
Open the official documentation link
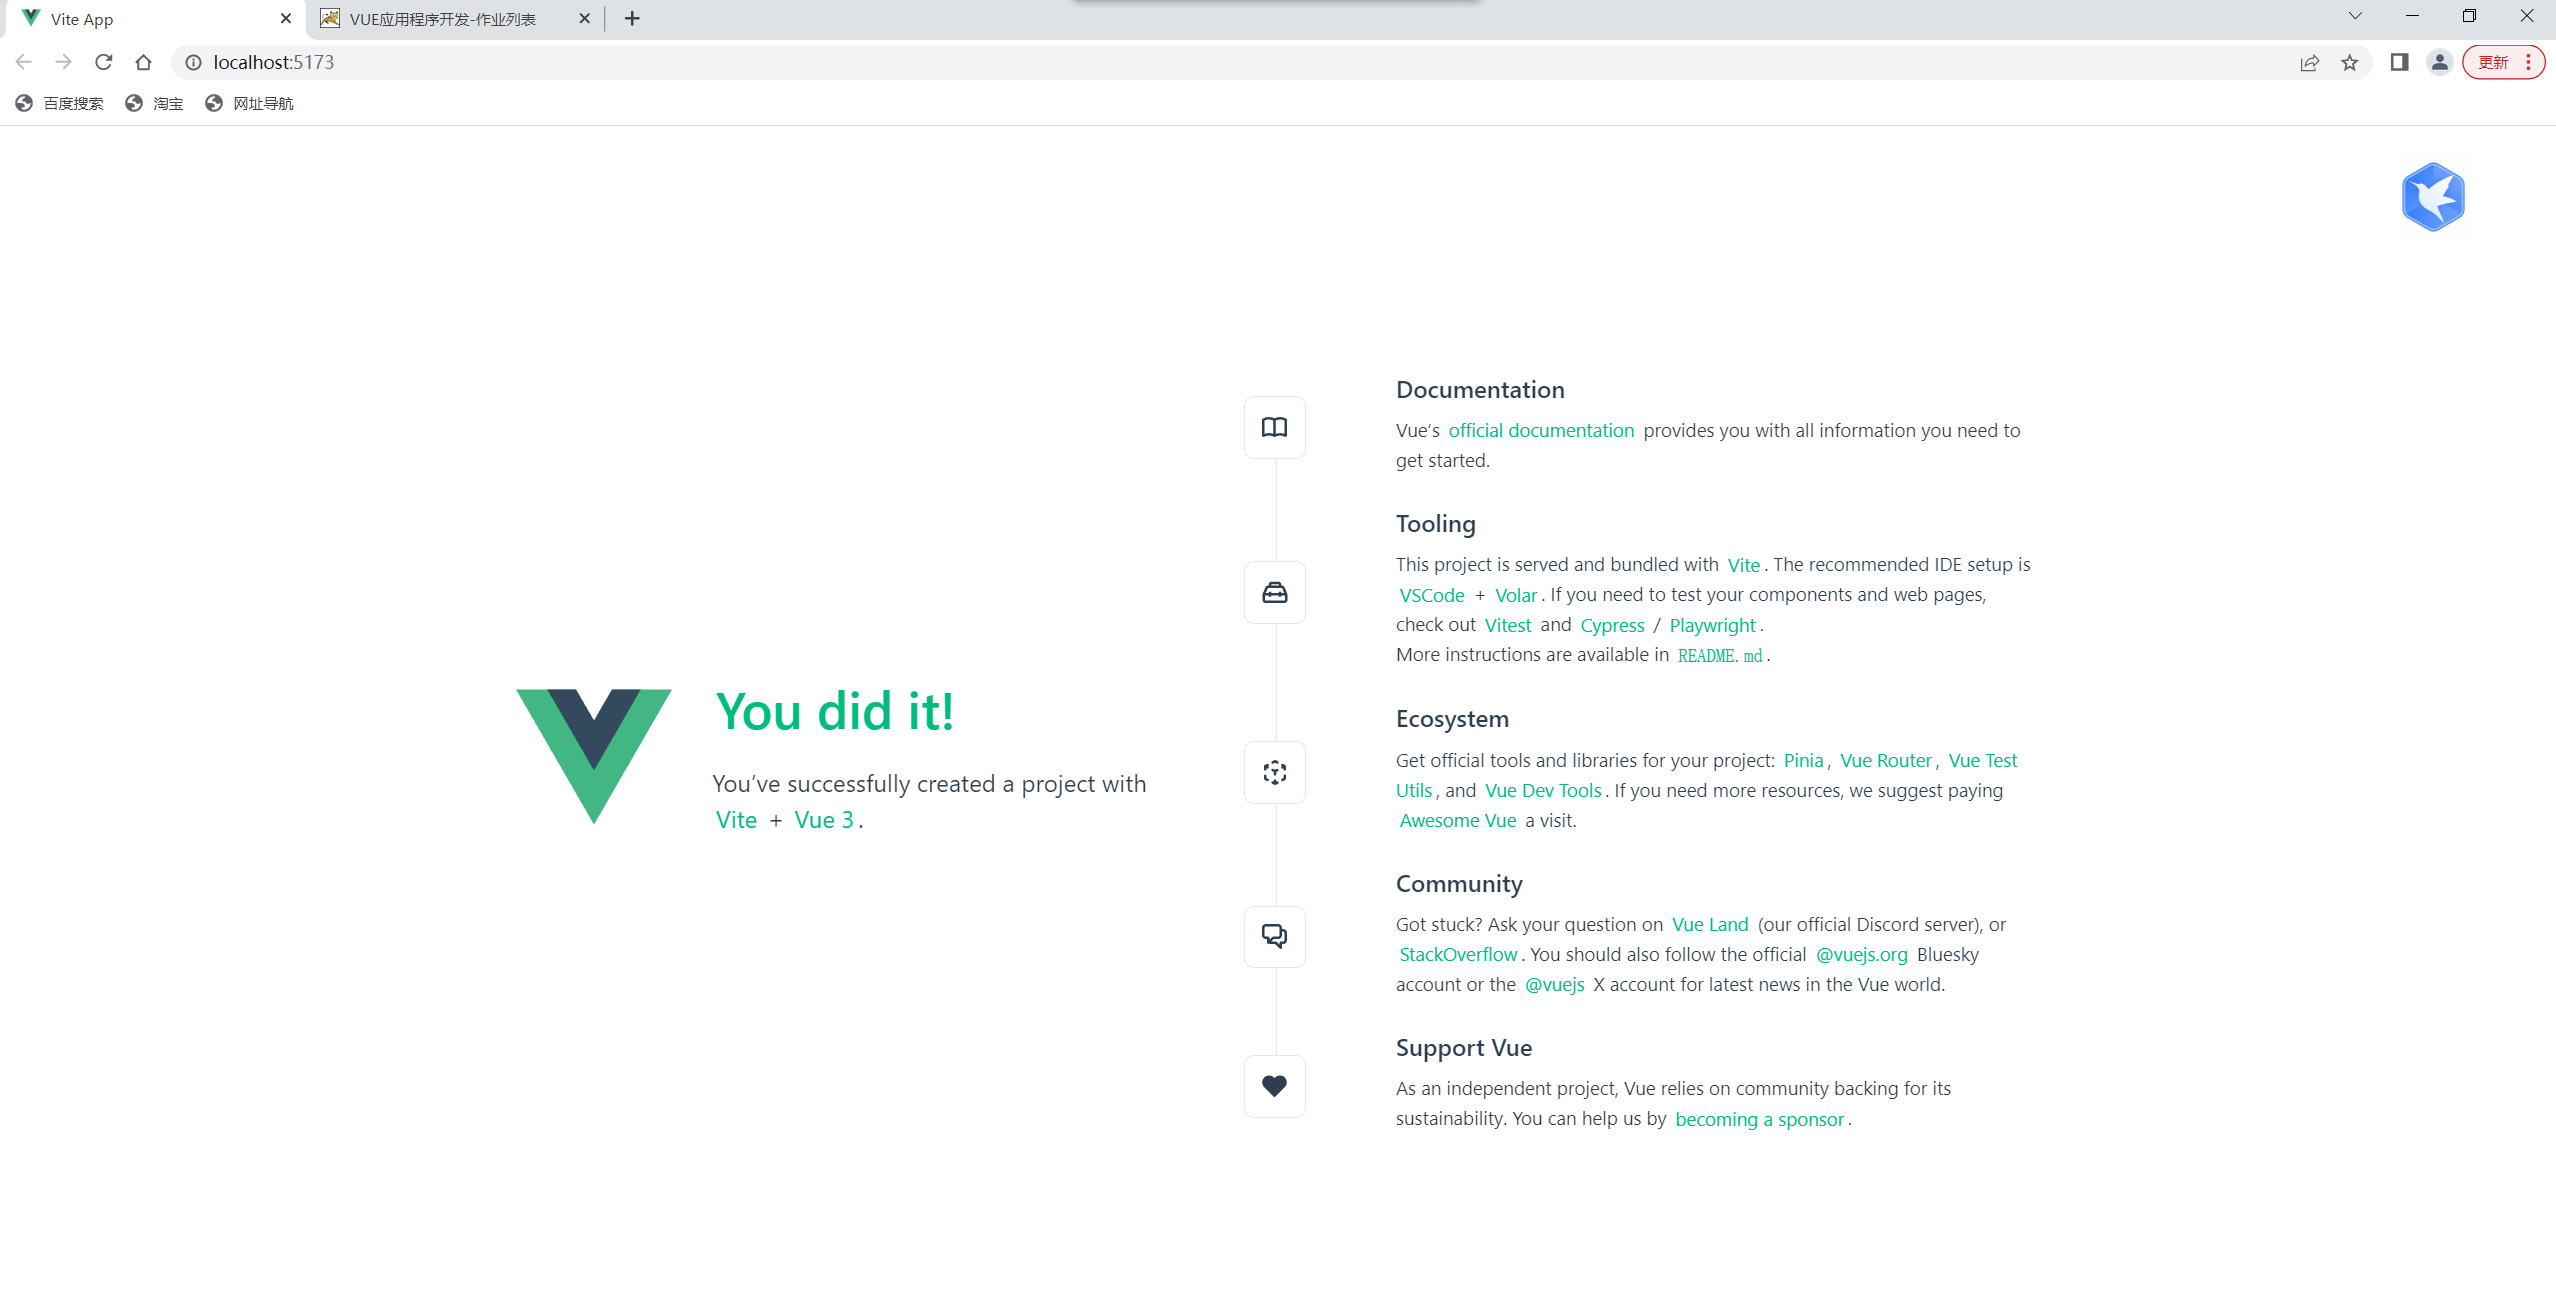click(1541, 430)
